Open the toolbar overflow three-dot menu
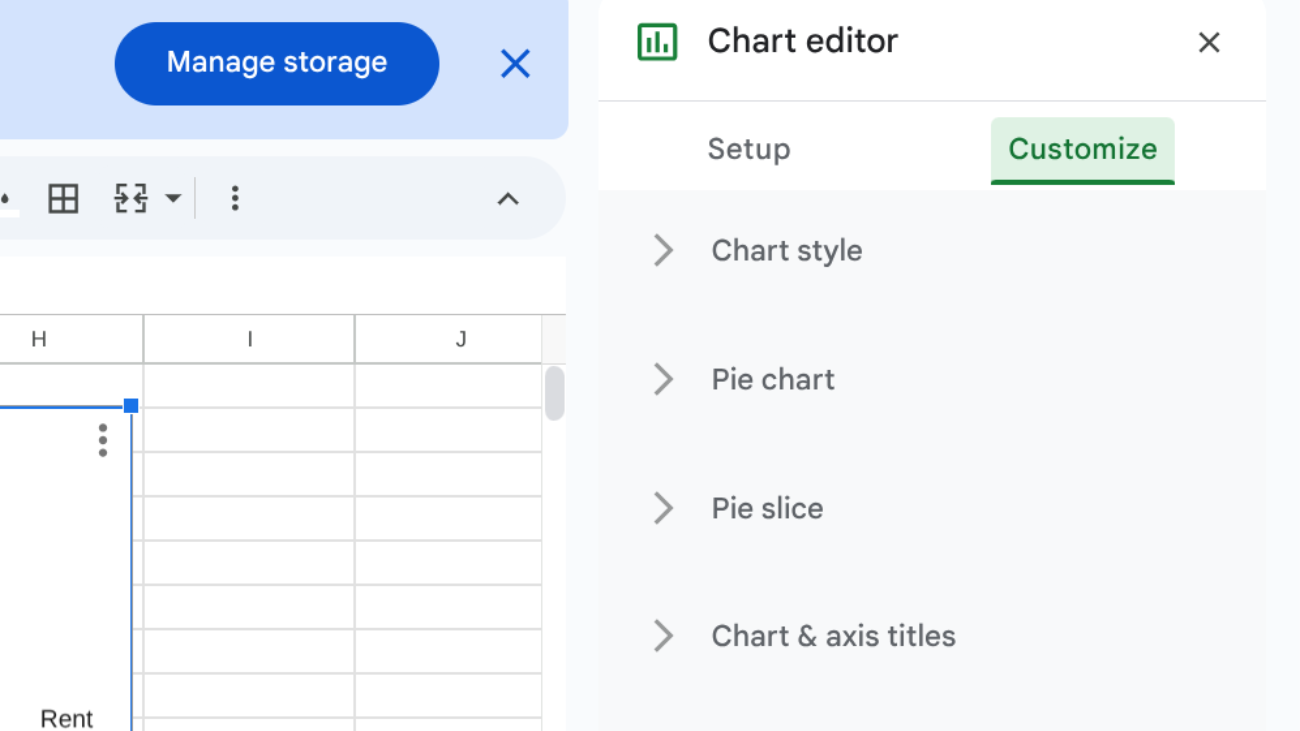The height and width of the screenshot is (731, 1300). coord(234,198)
